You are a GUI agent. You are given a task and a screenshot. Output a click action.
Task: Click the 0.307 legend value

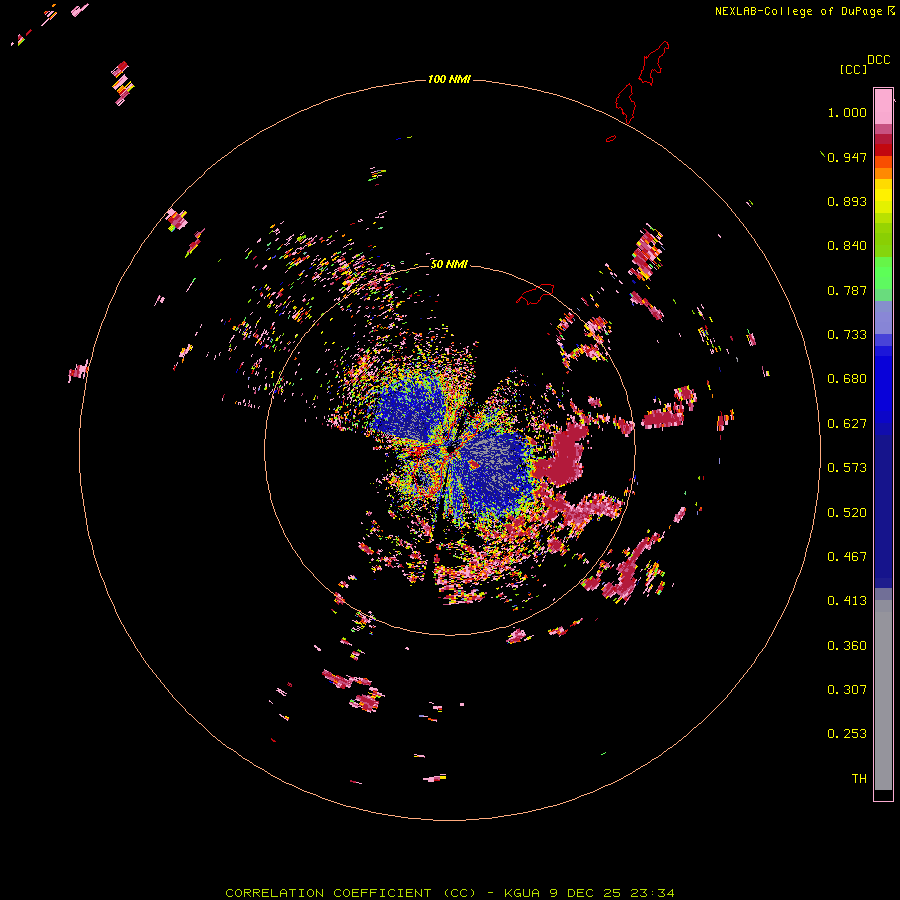coord(847,690)
